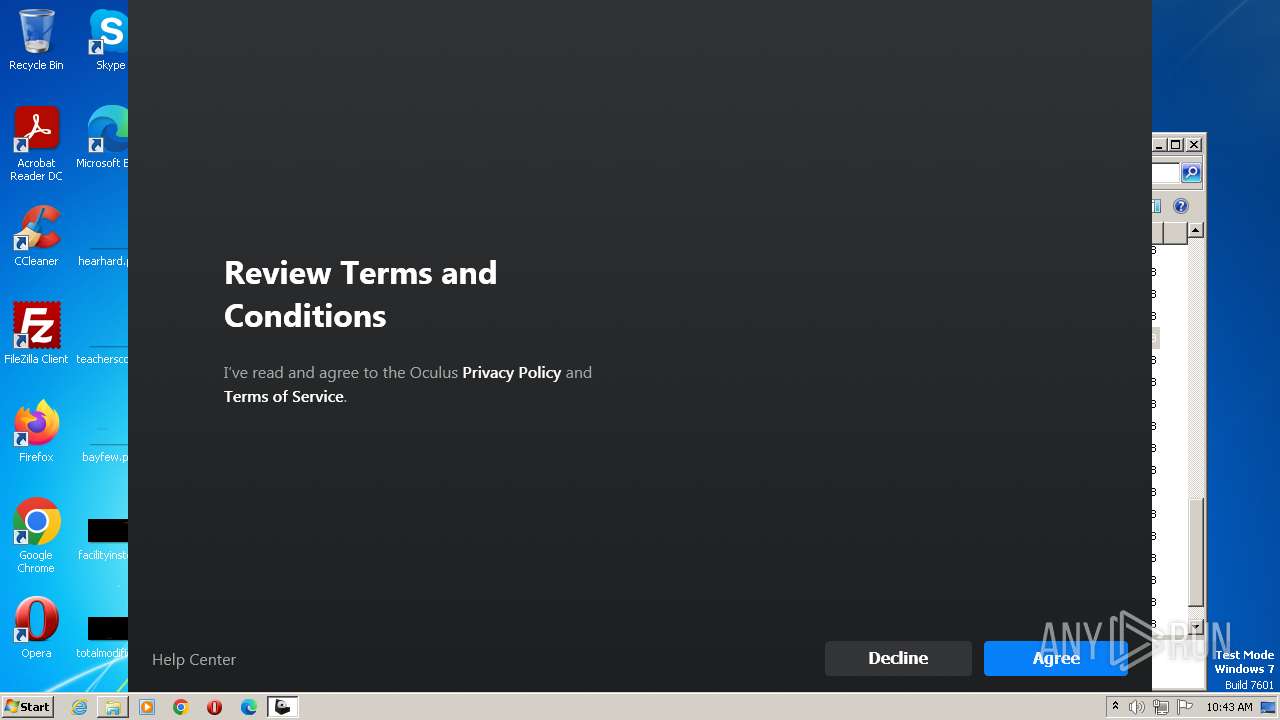Click the vertical scrollbar thumb in background window
The width and height of the screenshot is (1280, 720).
(1195, 551)
